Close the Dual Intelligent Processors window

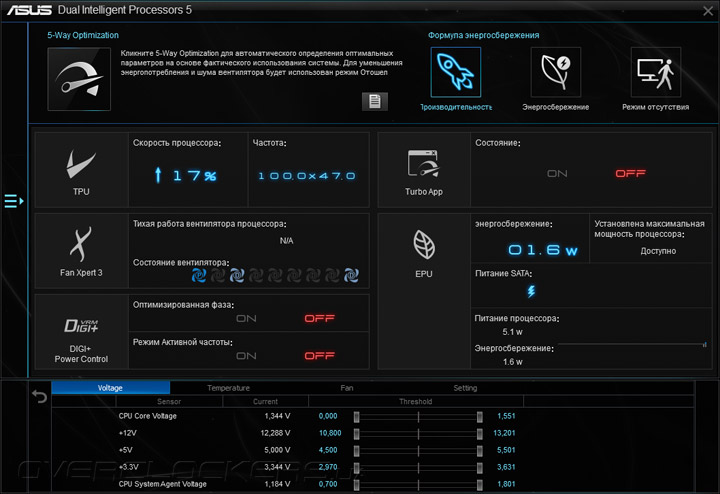click(708, 11)
